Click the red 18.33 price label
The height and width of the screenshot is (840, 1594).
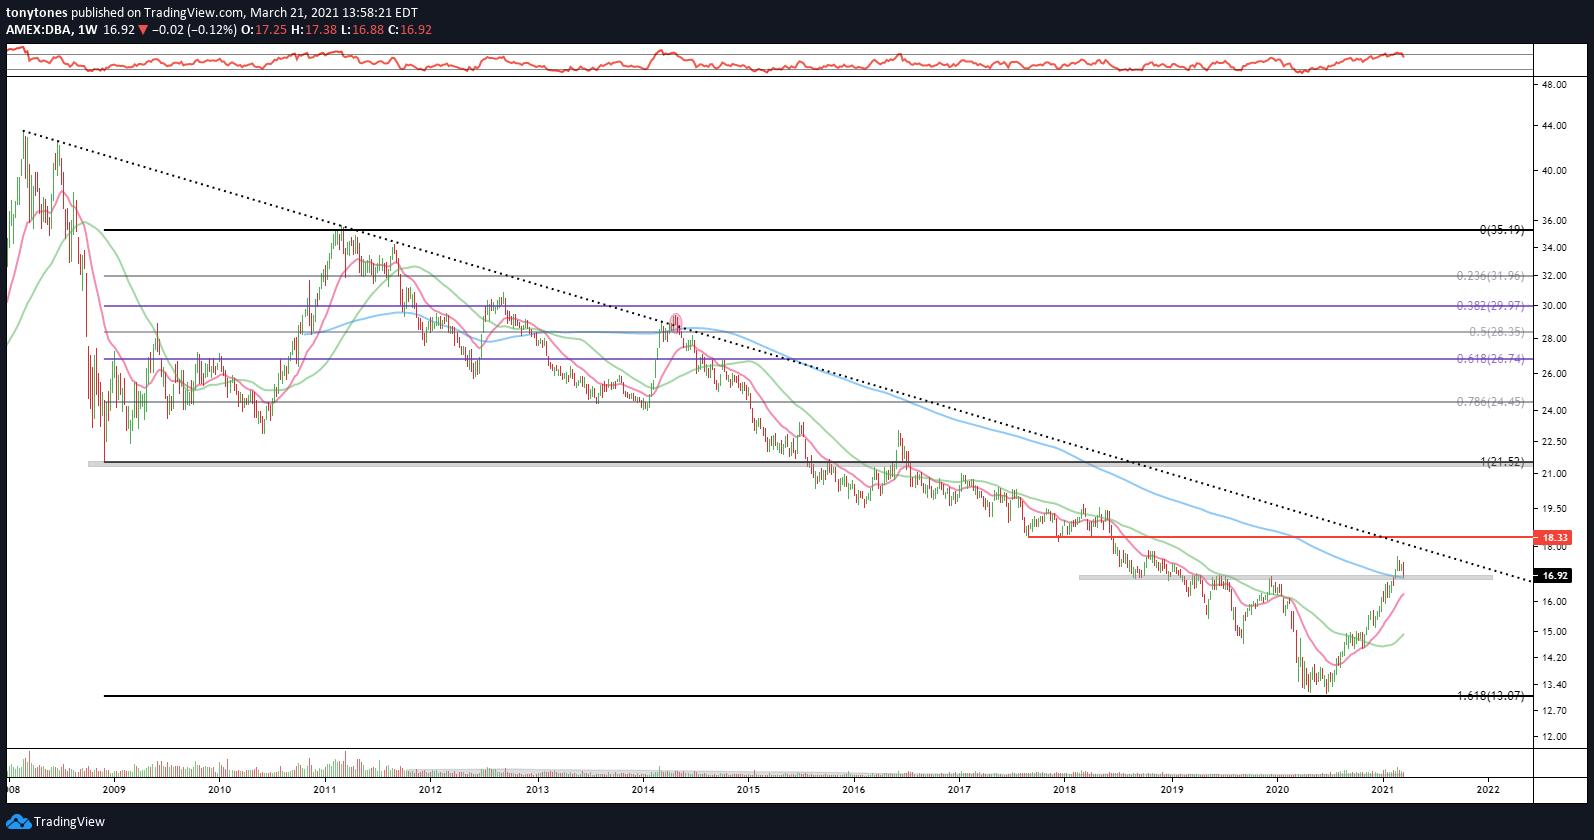click(x=1553, y=538)
